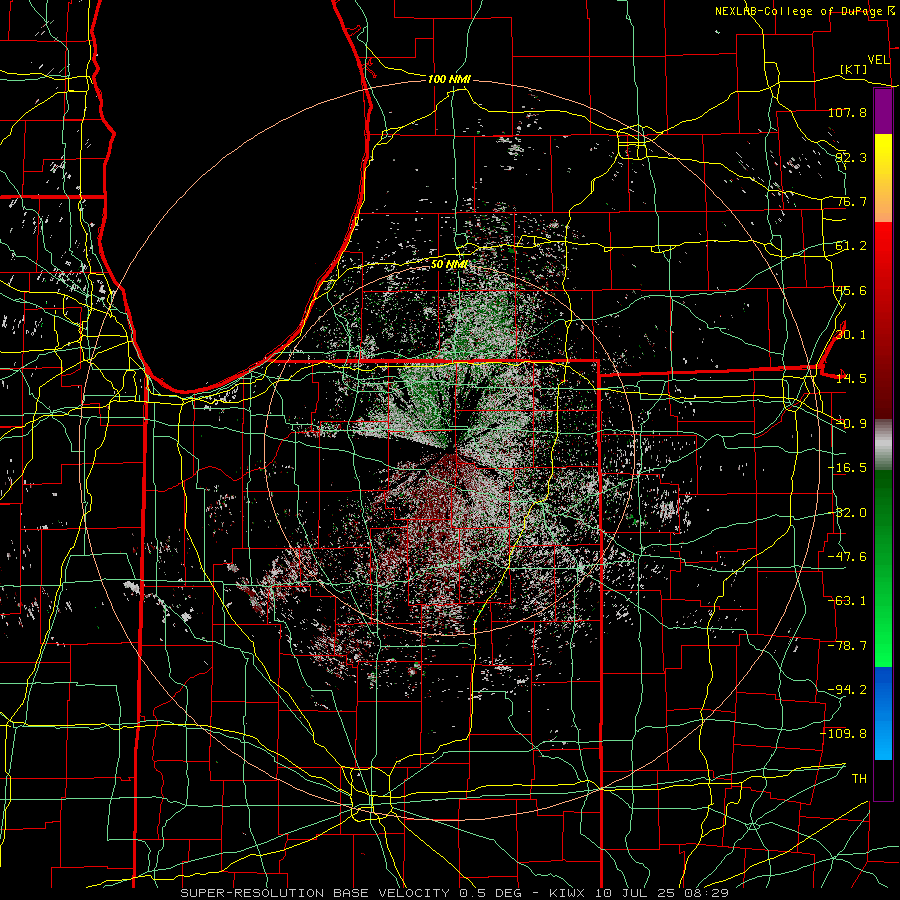Click the VEL legend title
The height and width of the screenshot is (900, 900).
879,60
